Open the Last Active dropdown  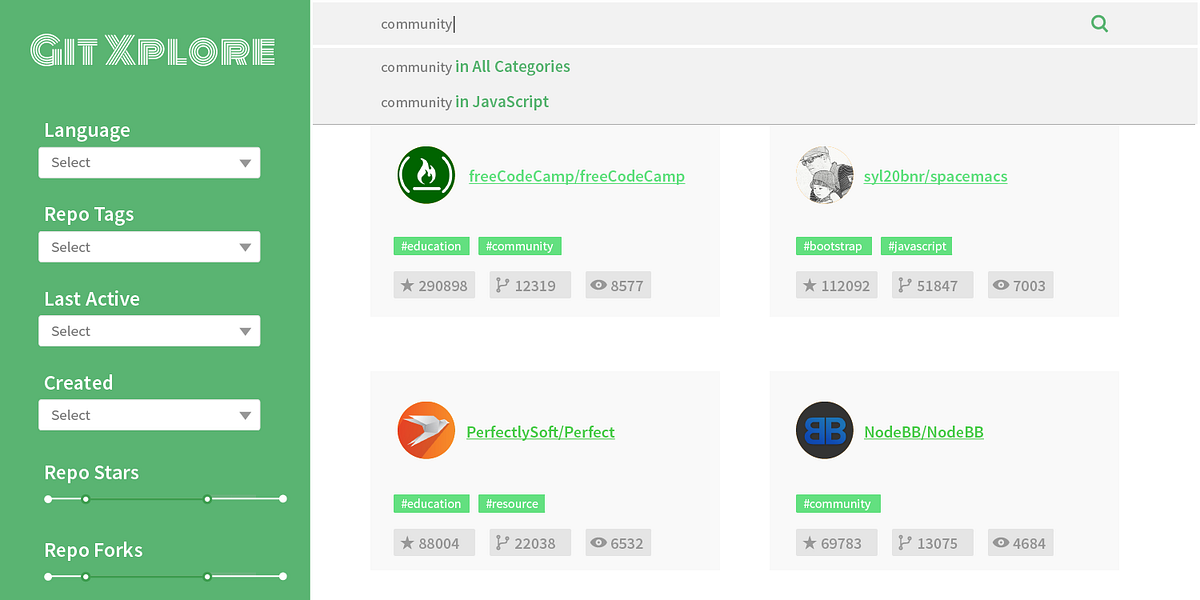[x=149, y=330]
